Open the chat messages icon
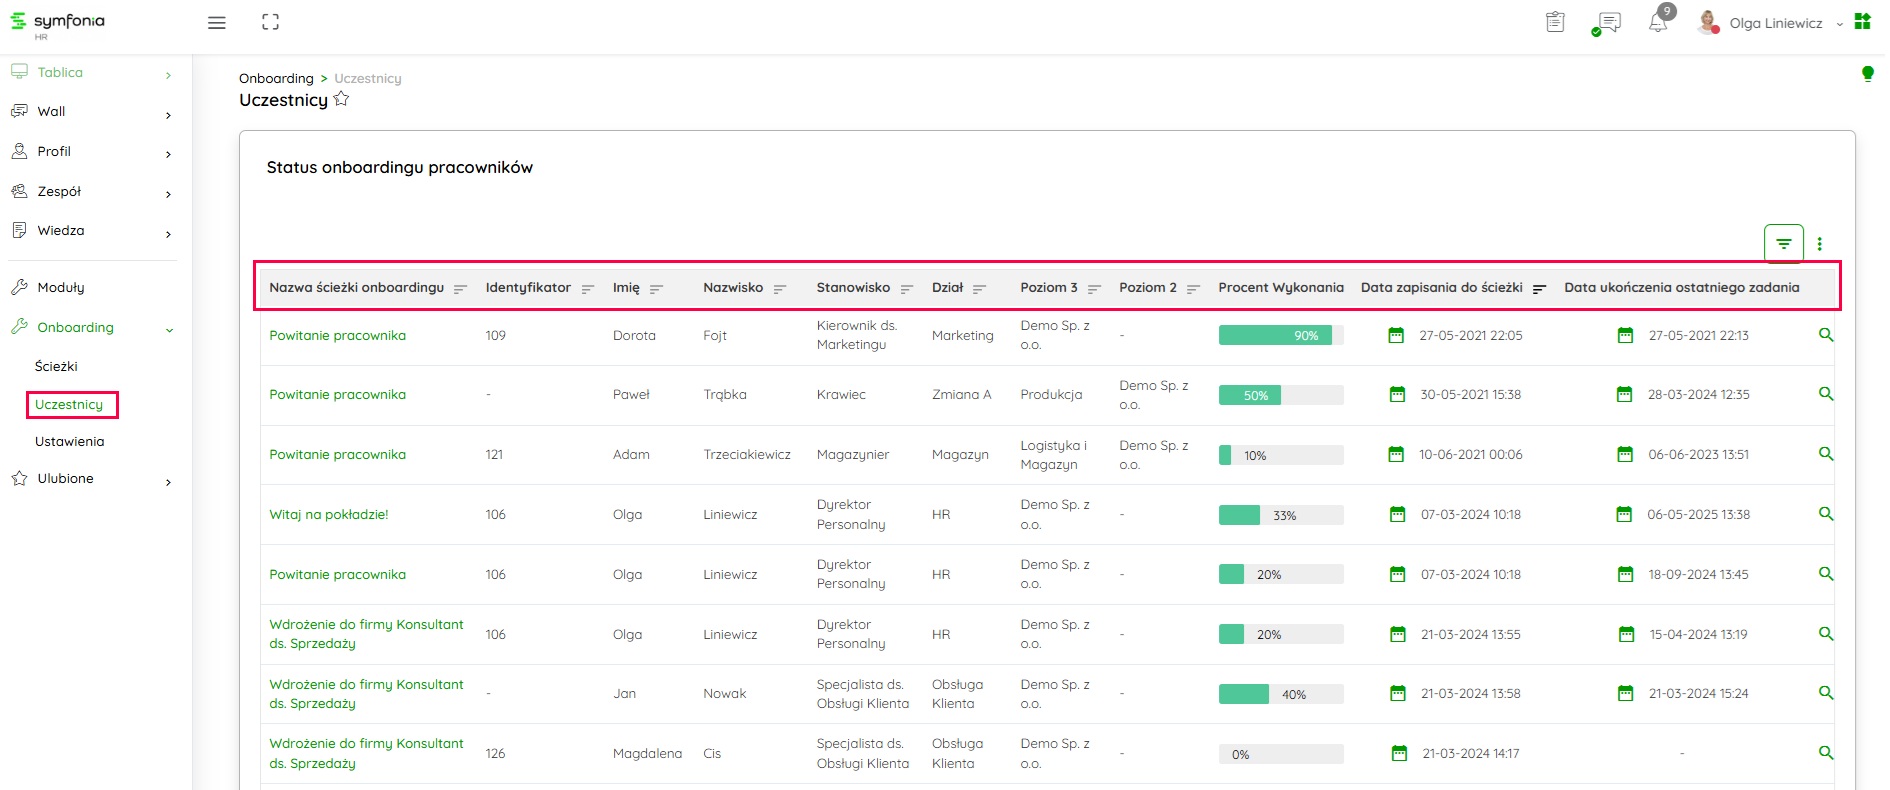This screenshot has width=1890, height=790. tap(1608, 23)
